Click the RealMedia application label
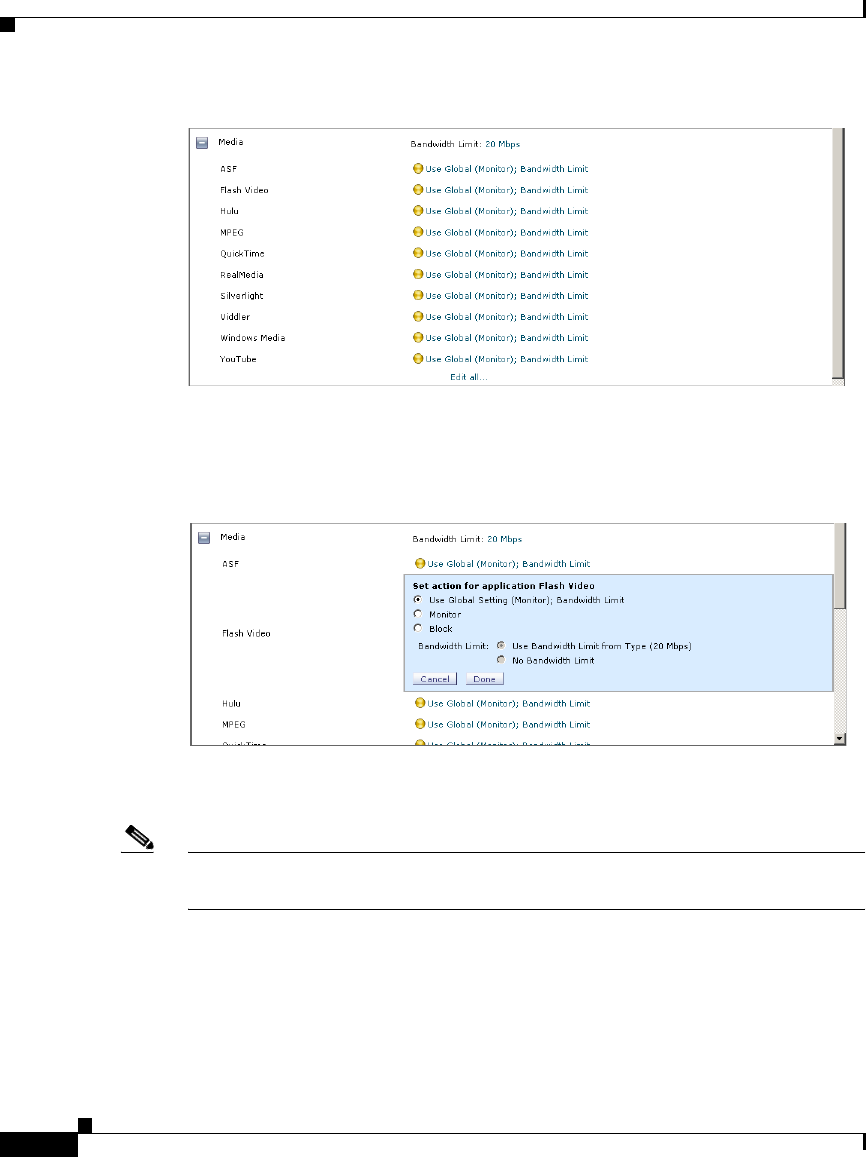The height and width of the screenshot is (1157, 866). [241, 274]
